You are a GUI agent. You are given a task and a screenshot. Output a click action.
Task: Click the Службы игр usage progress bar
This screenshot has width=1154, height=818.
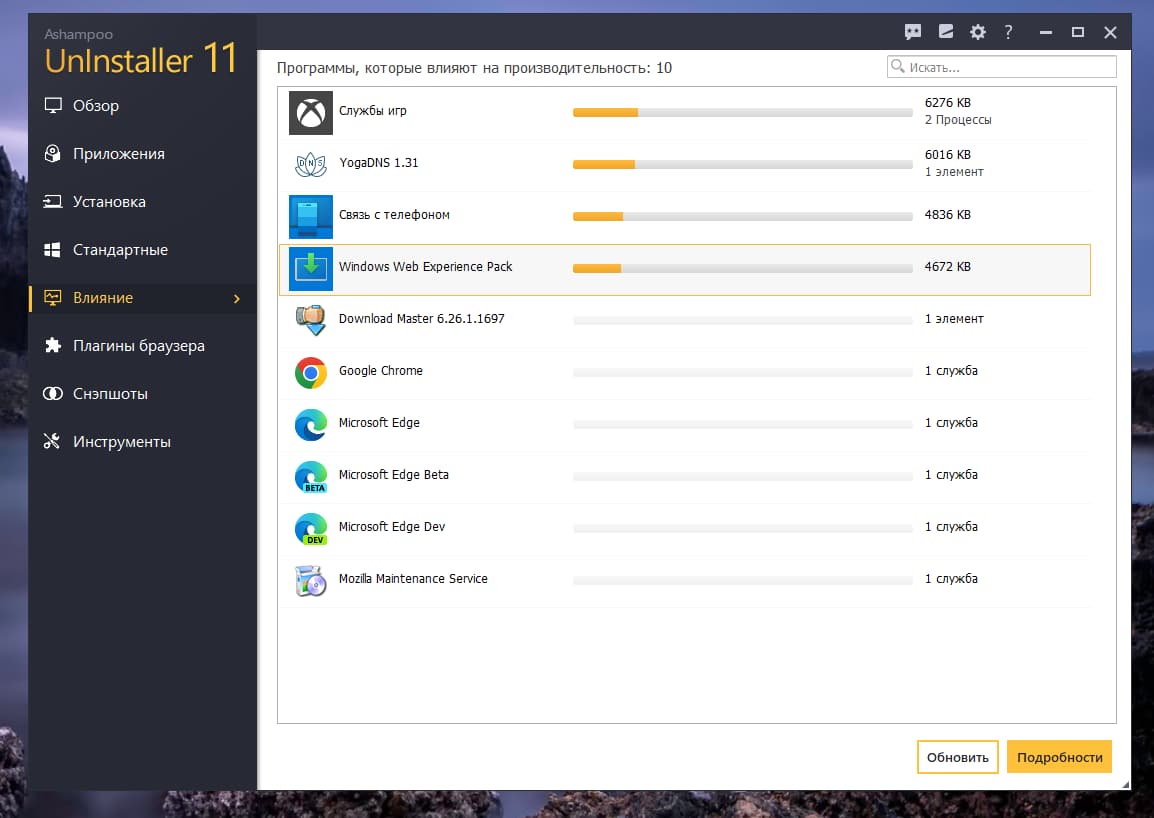[x=742, y=112]
